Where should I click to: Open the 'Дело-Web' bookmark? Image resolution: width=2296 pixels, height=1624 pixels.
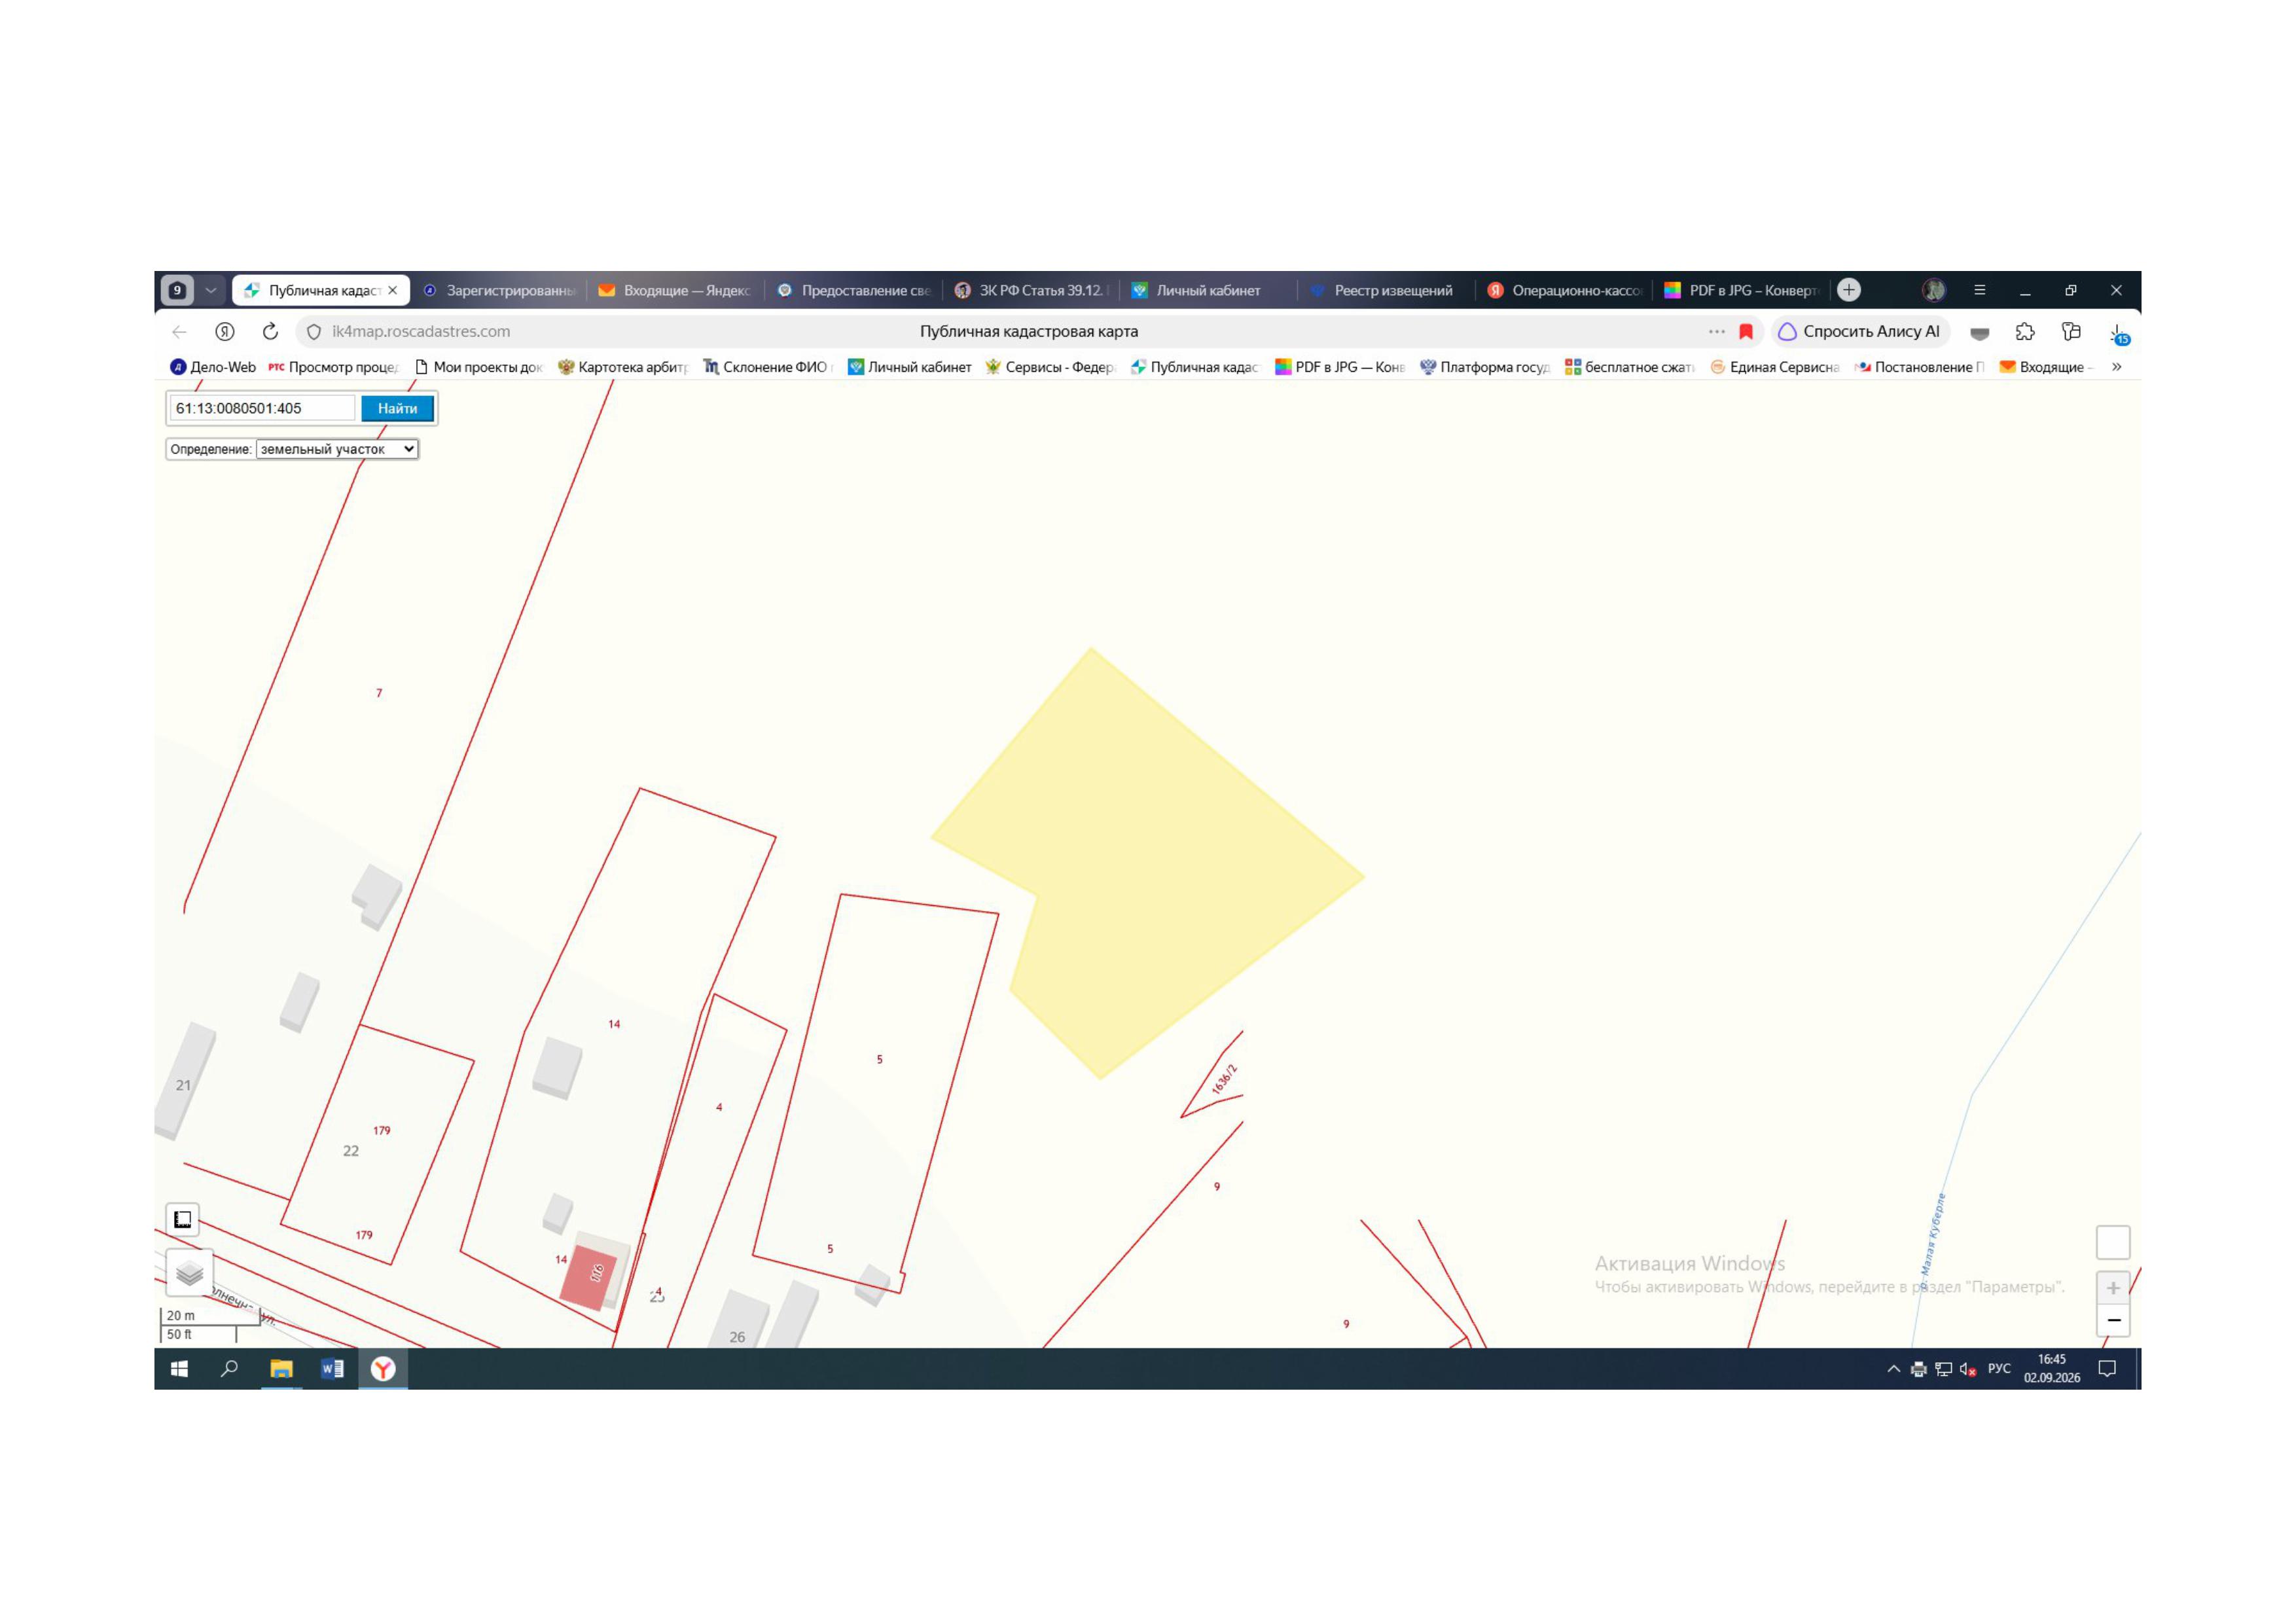coord(212,367)
